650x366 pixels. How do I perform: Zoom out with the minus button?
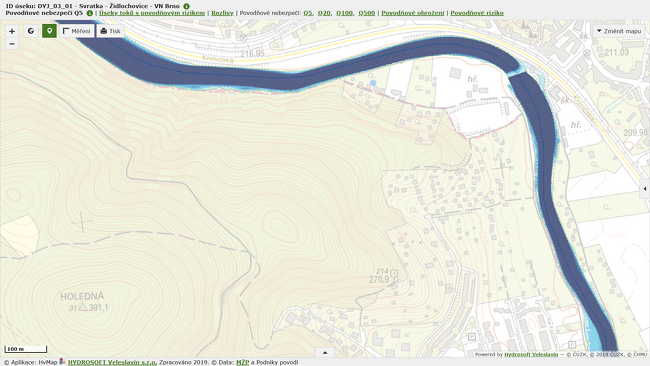click(12, 44)
